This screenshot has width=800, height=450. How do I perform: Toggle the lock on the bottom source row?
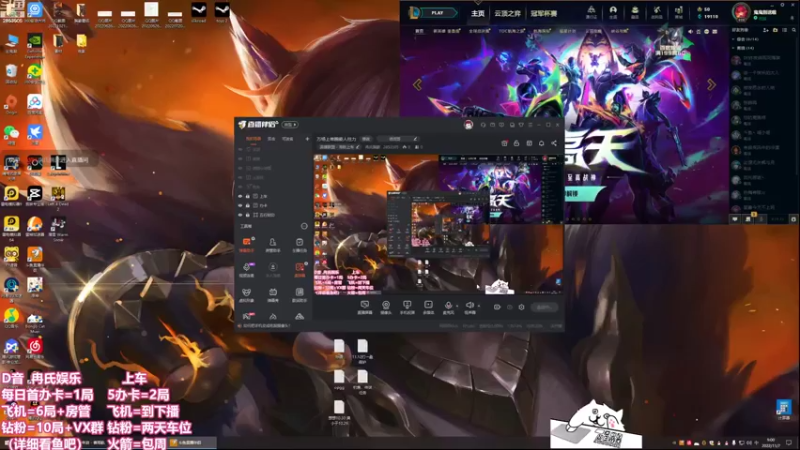247,215
